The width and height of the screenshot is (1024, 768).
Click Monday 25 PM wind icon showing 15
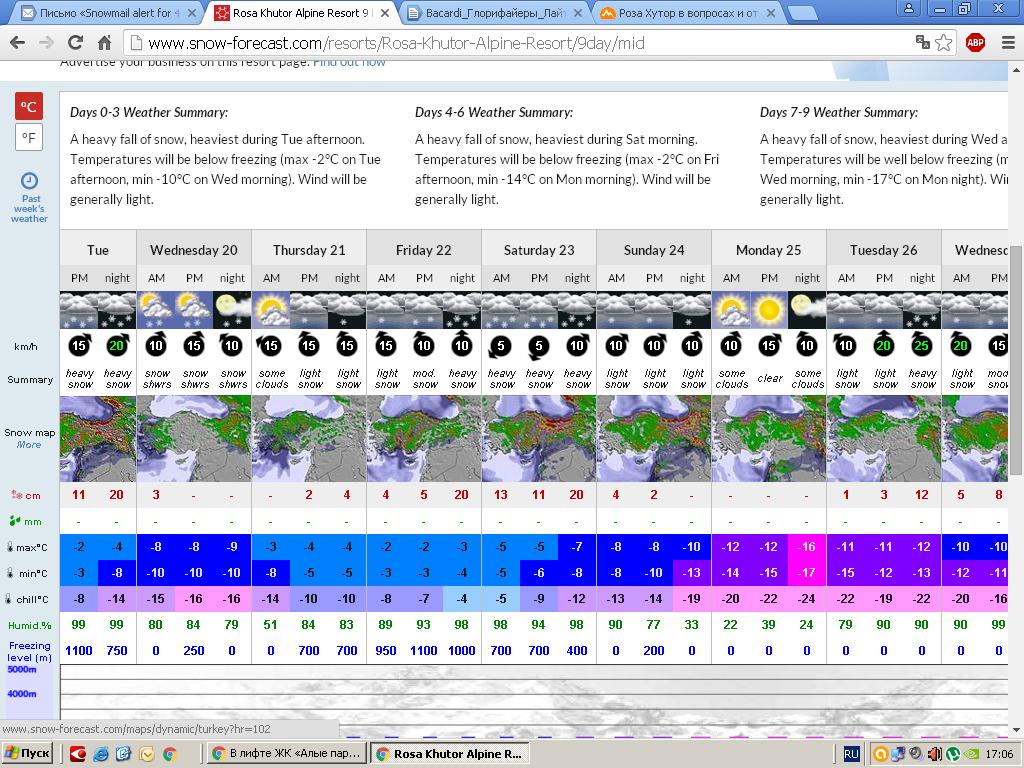[x=769, y=345]
